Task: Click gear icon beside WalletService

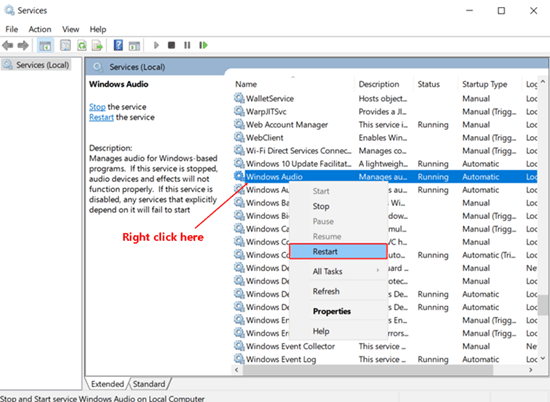Action: point(239,98)
